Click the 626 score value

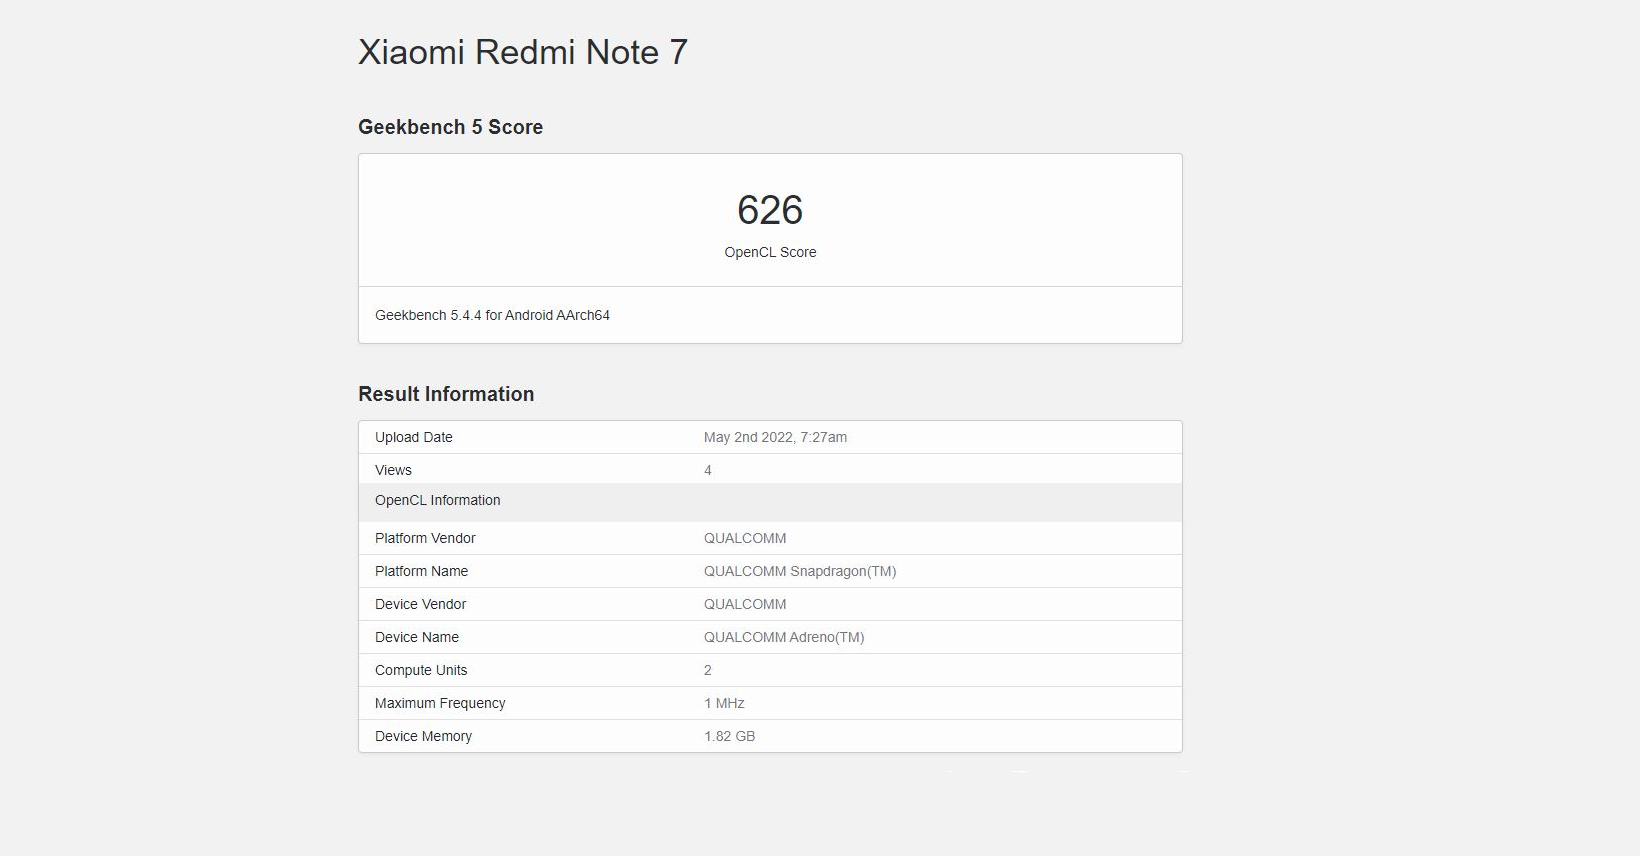click(770, 210)
